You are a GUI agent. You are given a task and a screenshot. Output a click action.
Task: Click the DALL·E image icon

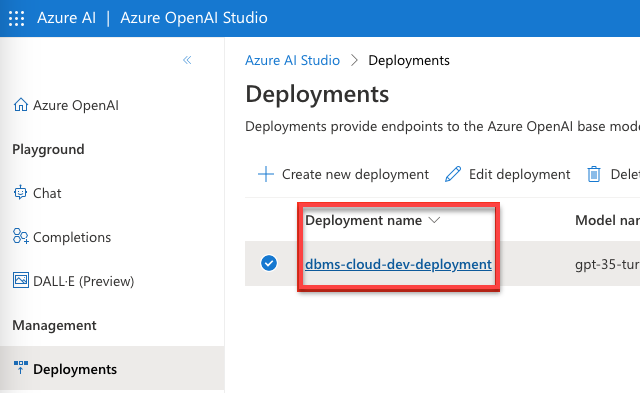[20, 280]
